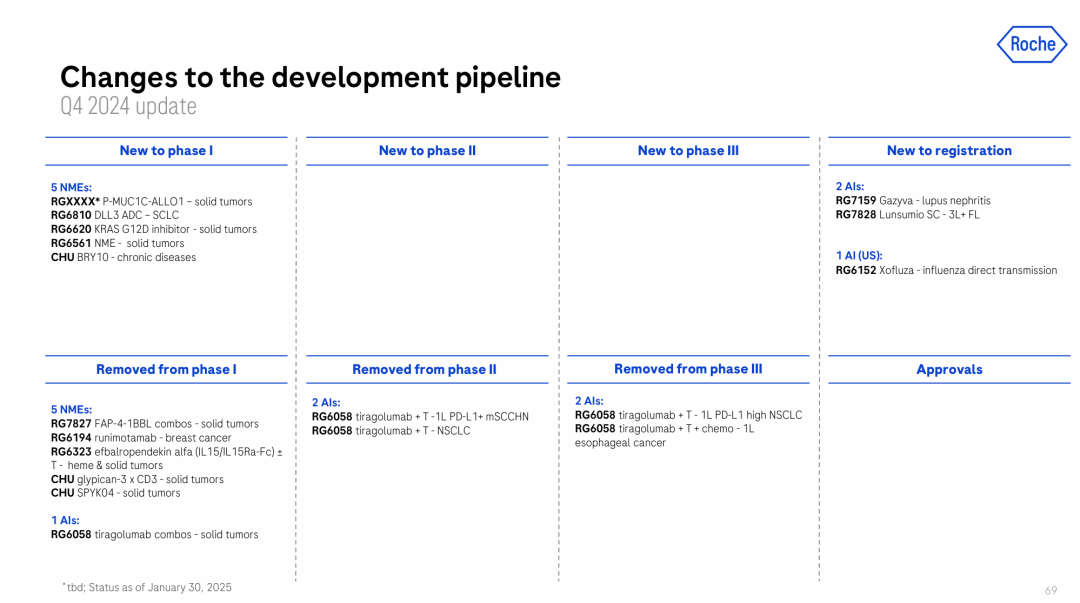The image size is (1080, 603).
Task: Select the 'Removed from phase I' header
Action: (x=166, y=370)
